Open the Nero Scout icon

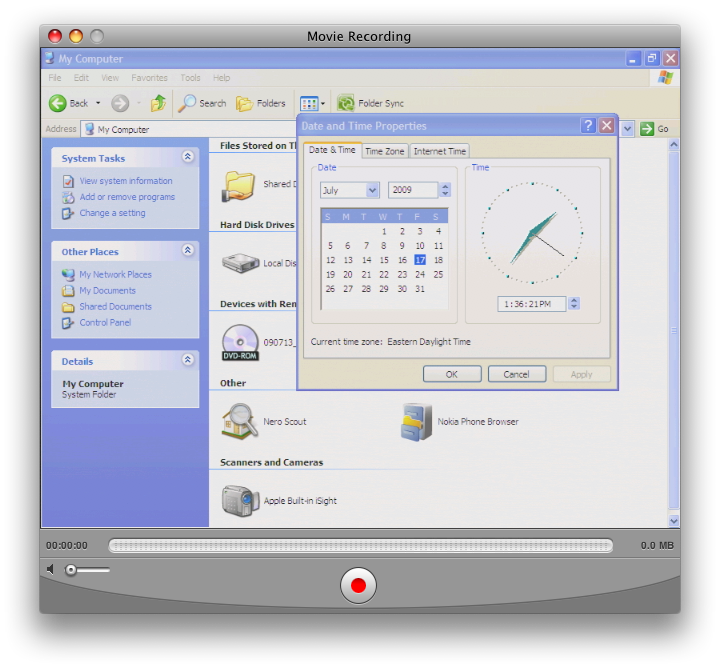tap(240, 421)
